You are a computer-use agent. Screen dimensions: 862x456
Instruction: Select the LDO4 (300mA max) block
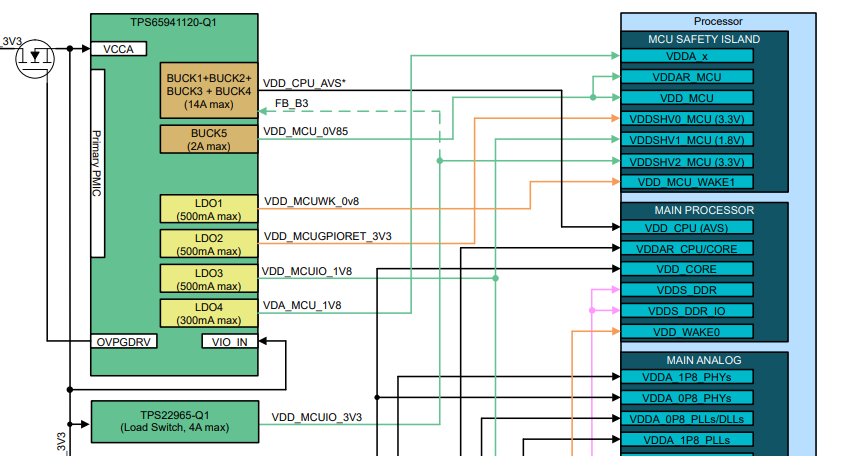click(209, 314)
